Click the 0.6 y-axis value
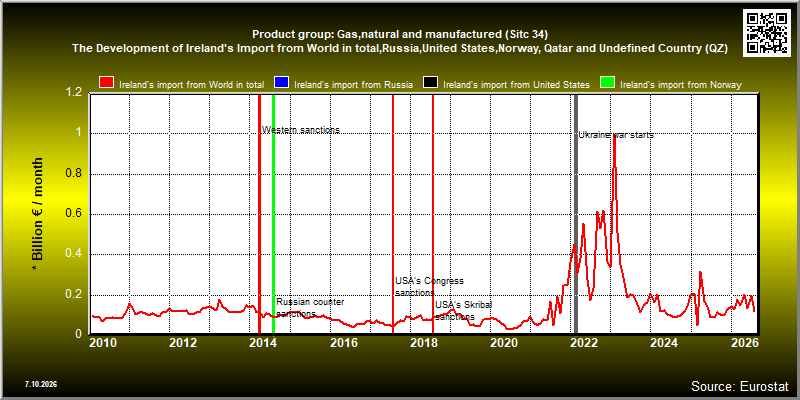Viewport: 800px width, 400px height. [74, 214]
